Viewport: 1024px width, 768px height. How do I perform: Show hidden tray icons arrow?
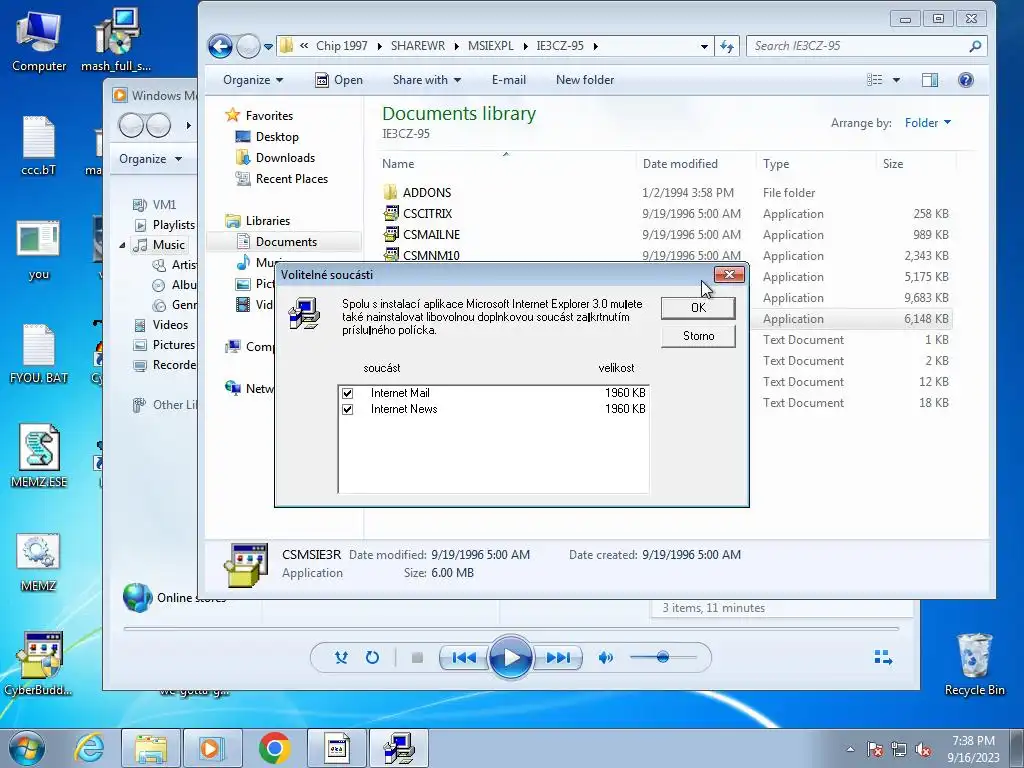tap(850, 749)
